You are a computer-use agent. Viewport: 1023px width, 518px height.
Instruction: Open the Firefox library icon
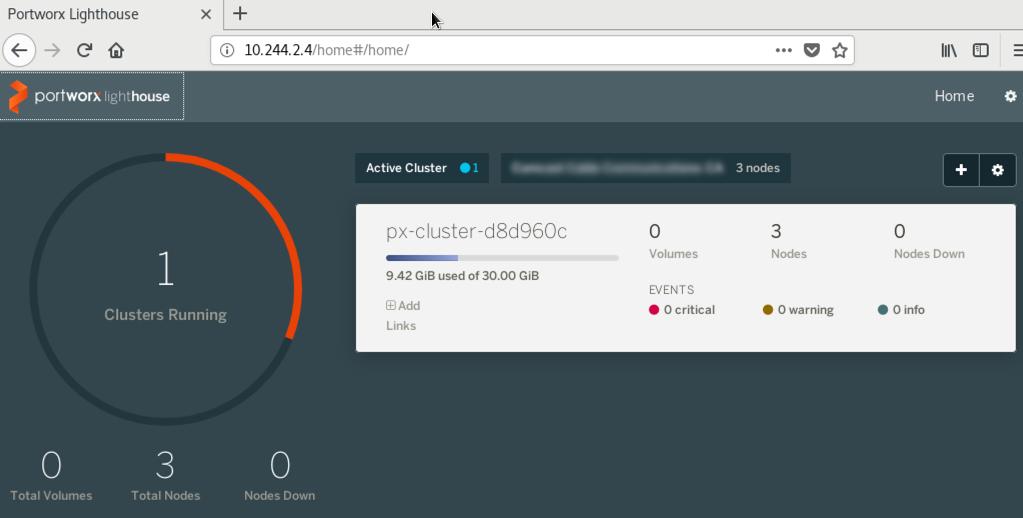(949, 50)
